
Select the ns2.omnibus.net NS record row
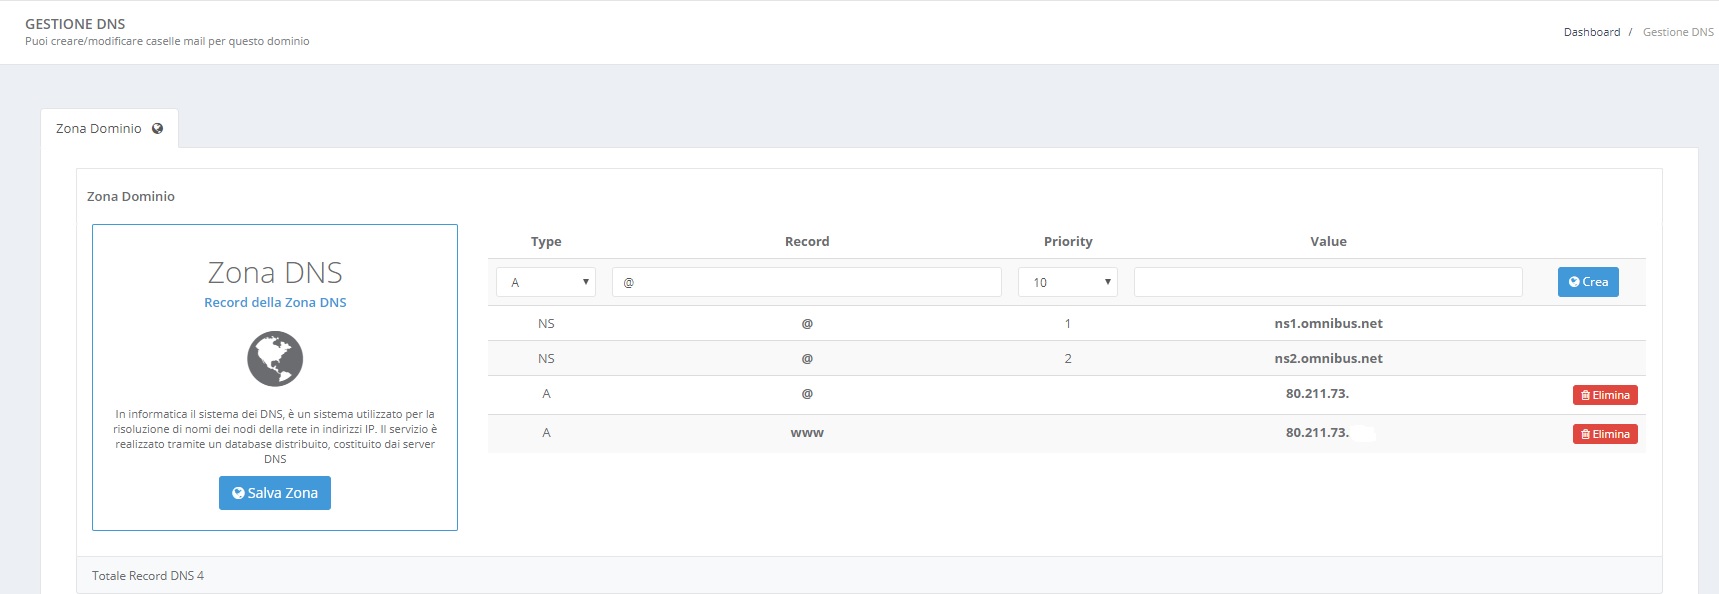[x=1066, y=358]
